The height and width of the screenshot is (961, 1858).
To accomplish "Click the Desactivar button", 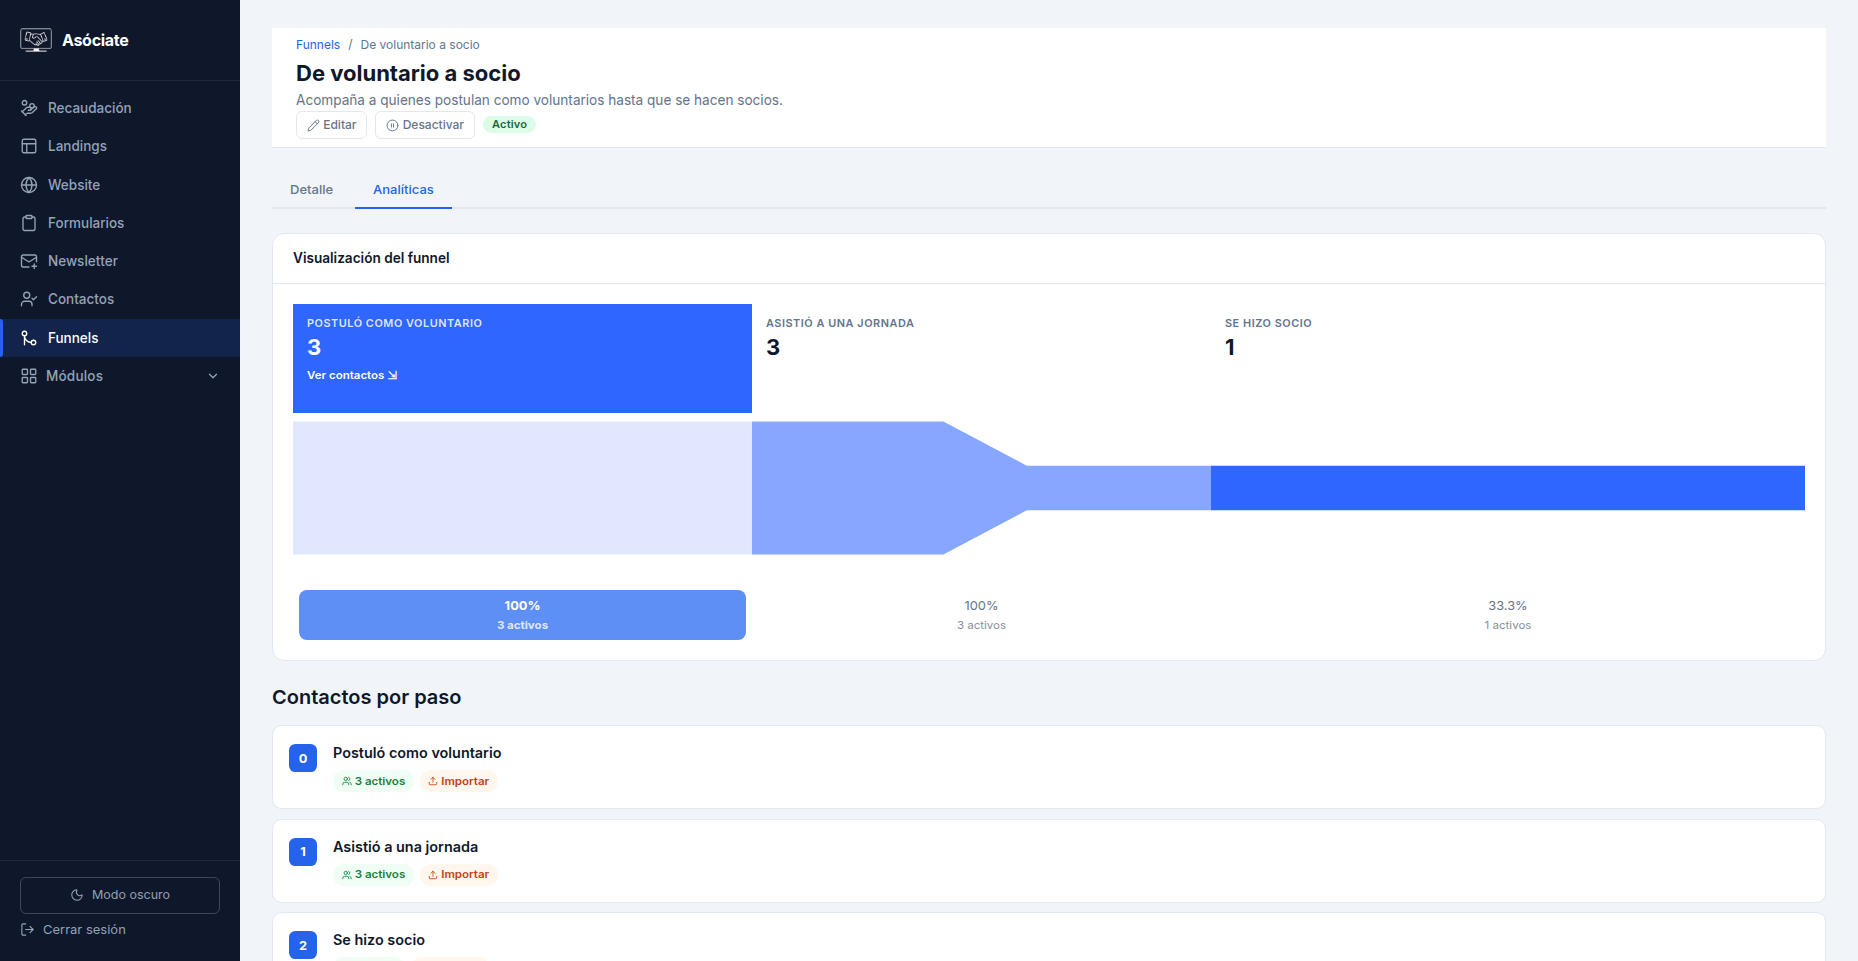I will pos(425,125).
